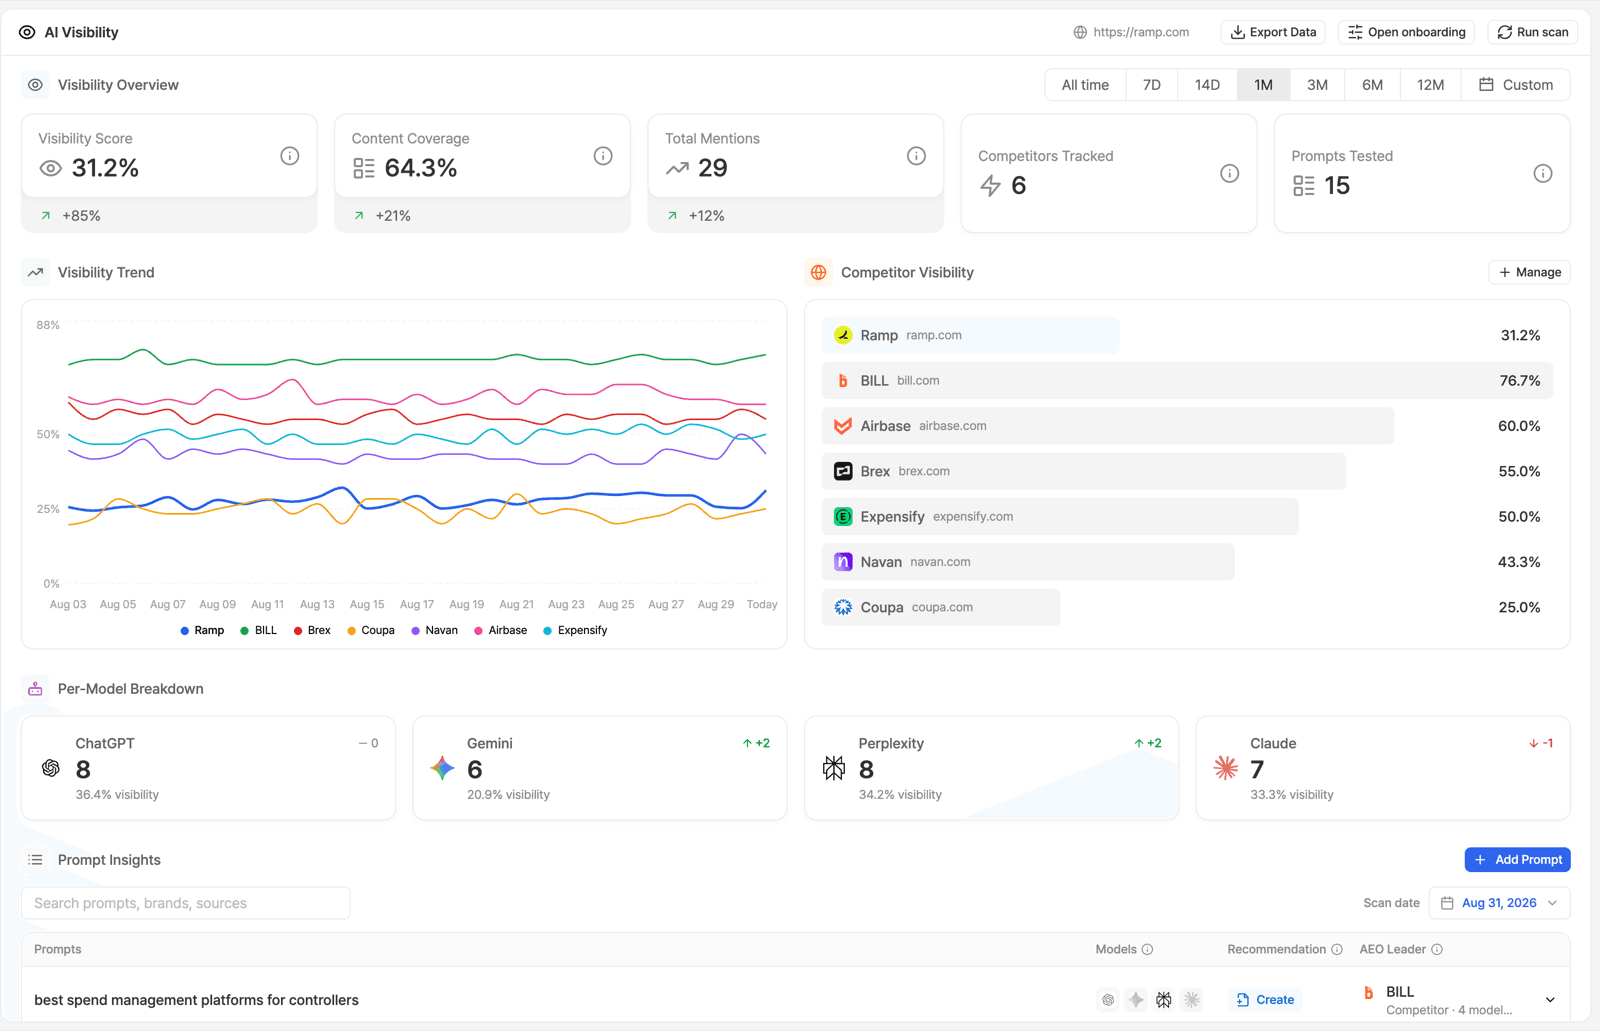Click the Airbase airbase.com visibility bar

click(1108, 426)
